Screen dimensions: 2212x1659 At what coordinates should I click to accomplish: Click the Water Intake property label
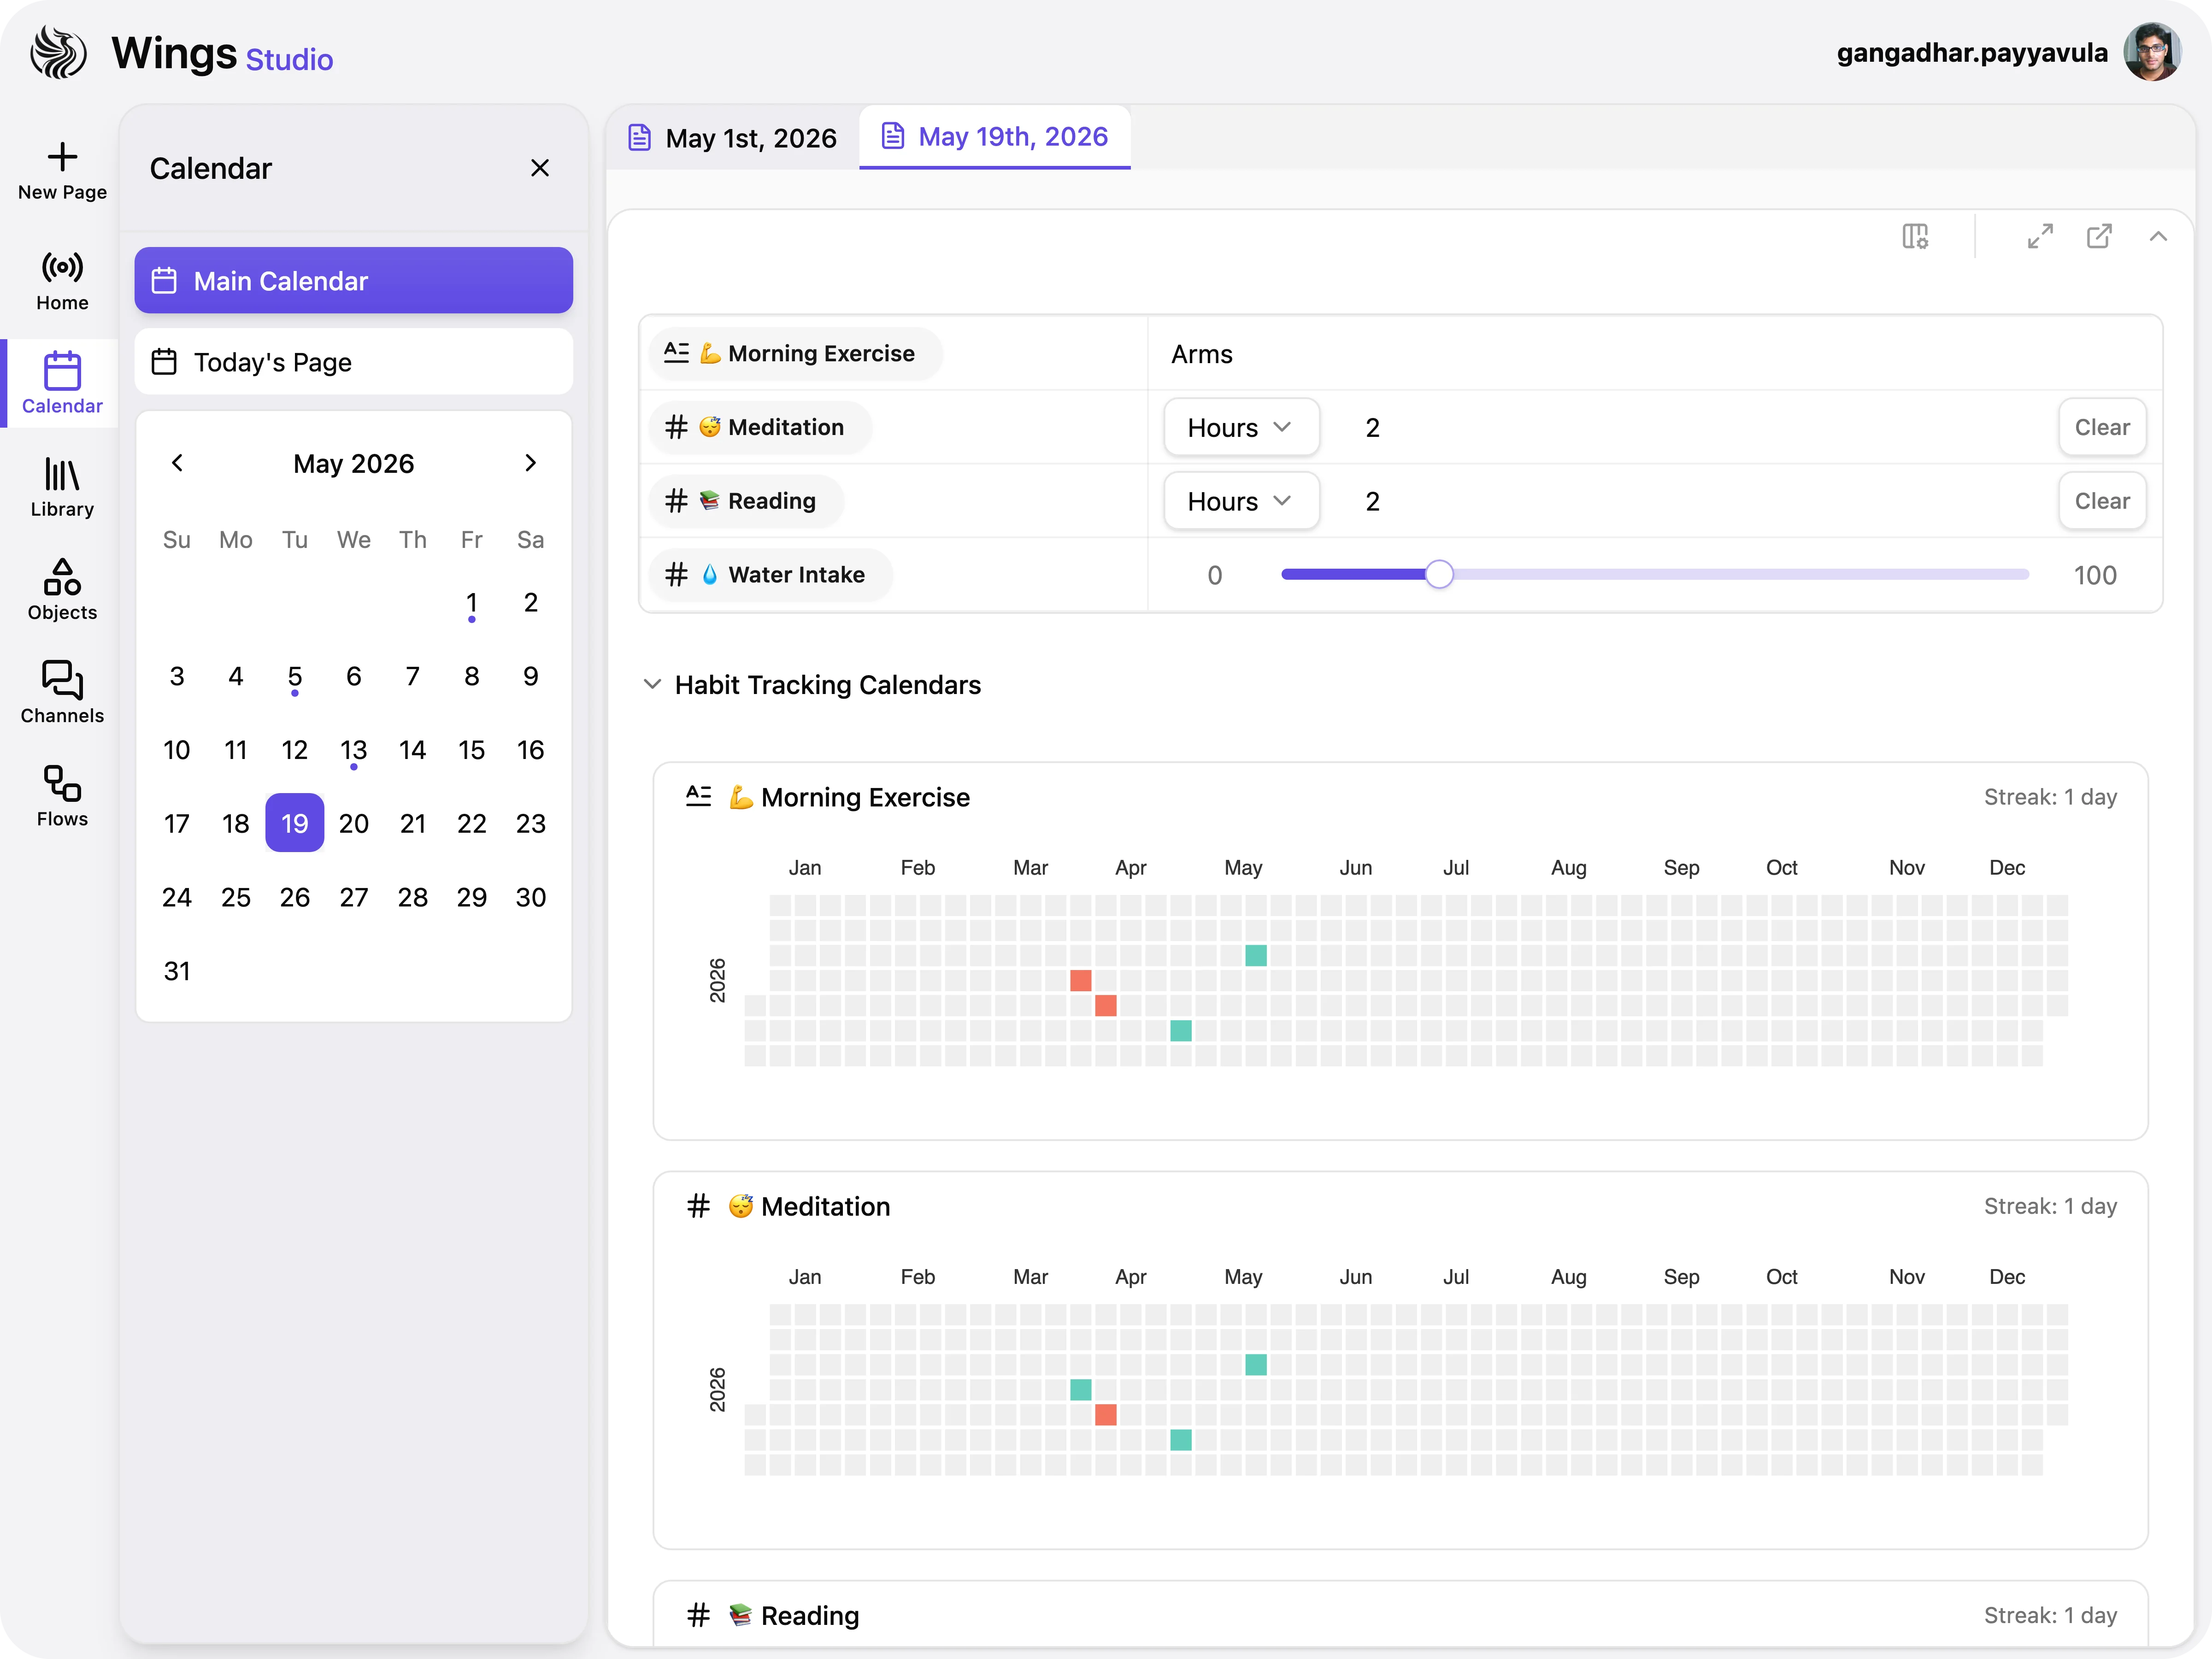tap(771, 575)
